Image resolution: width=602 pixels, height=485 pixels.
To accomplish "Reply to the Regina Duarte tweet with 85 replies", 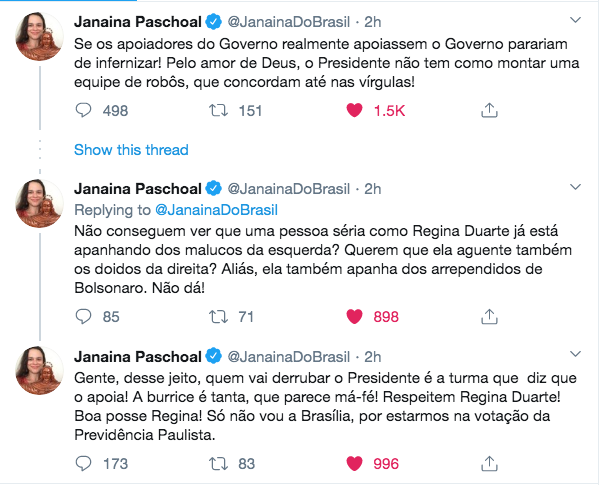I will [x=84, y=317].
